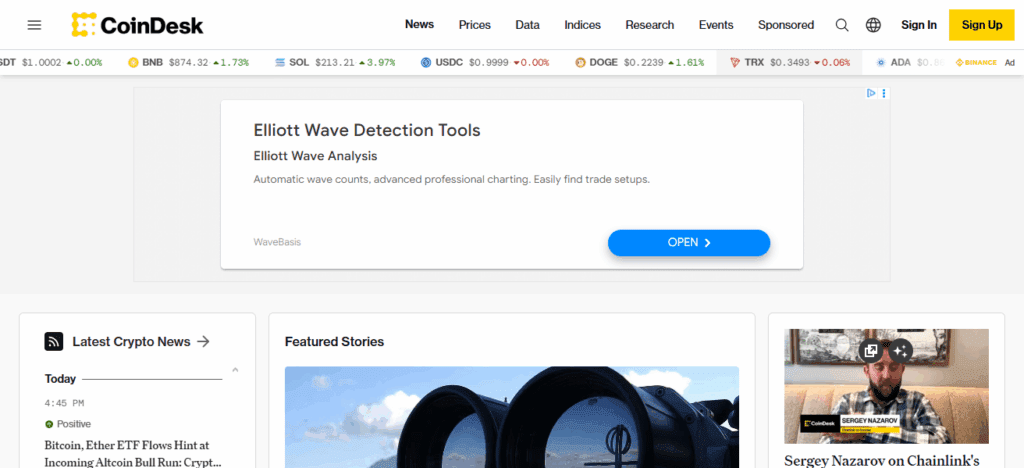The height and width of the screenshot is (468, 1024).
Task: Open the Sponsored menu
Action: click(x=786, y=25)
